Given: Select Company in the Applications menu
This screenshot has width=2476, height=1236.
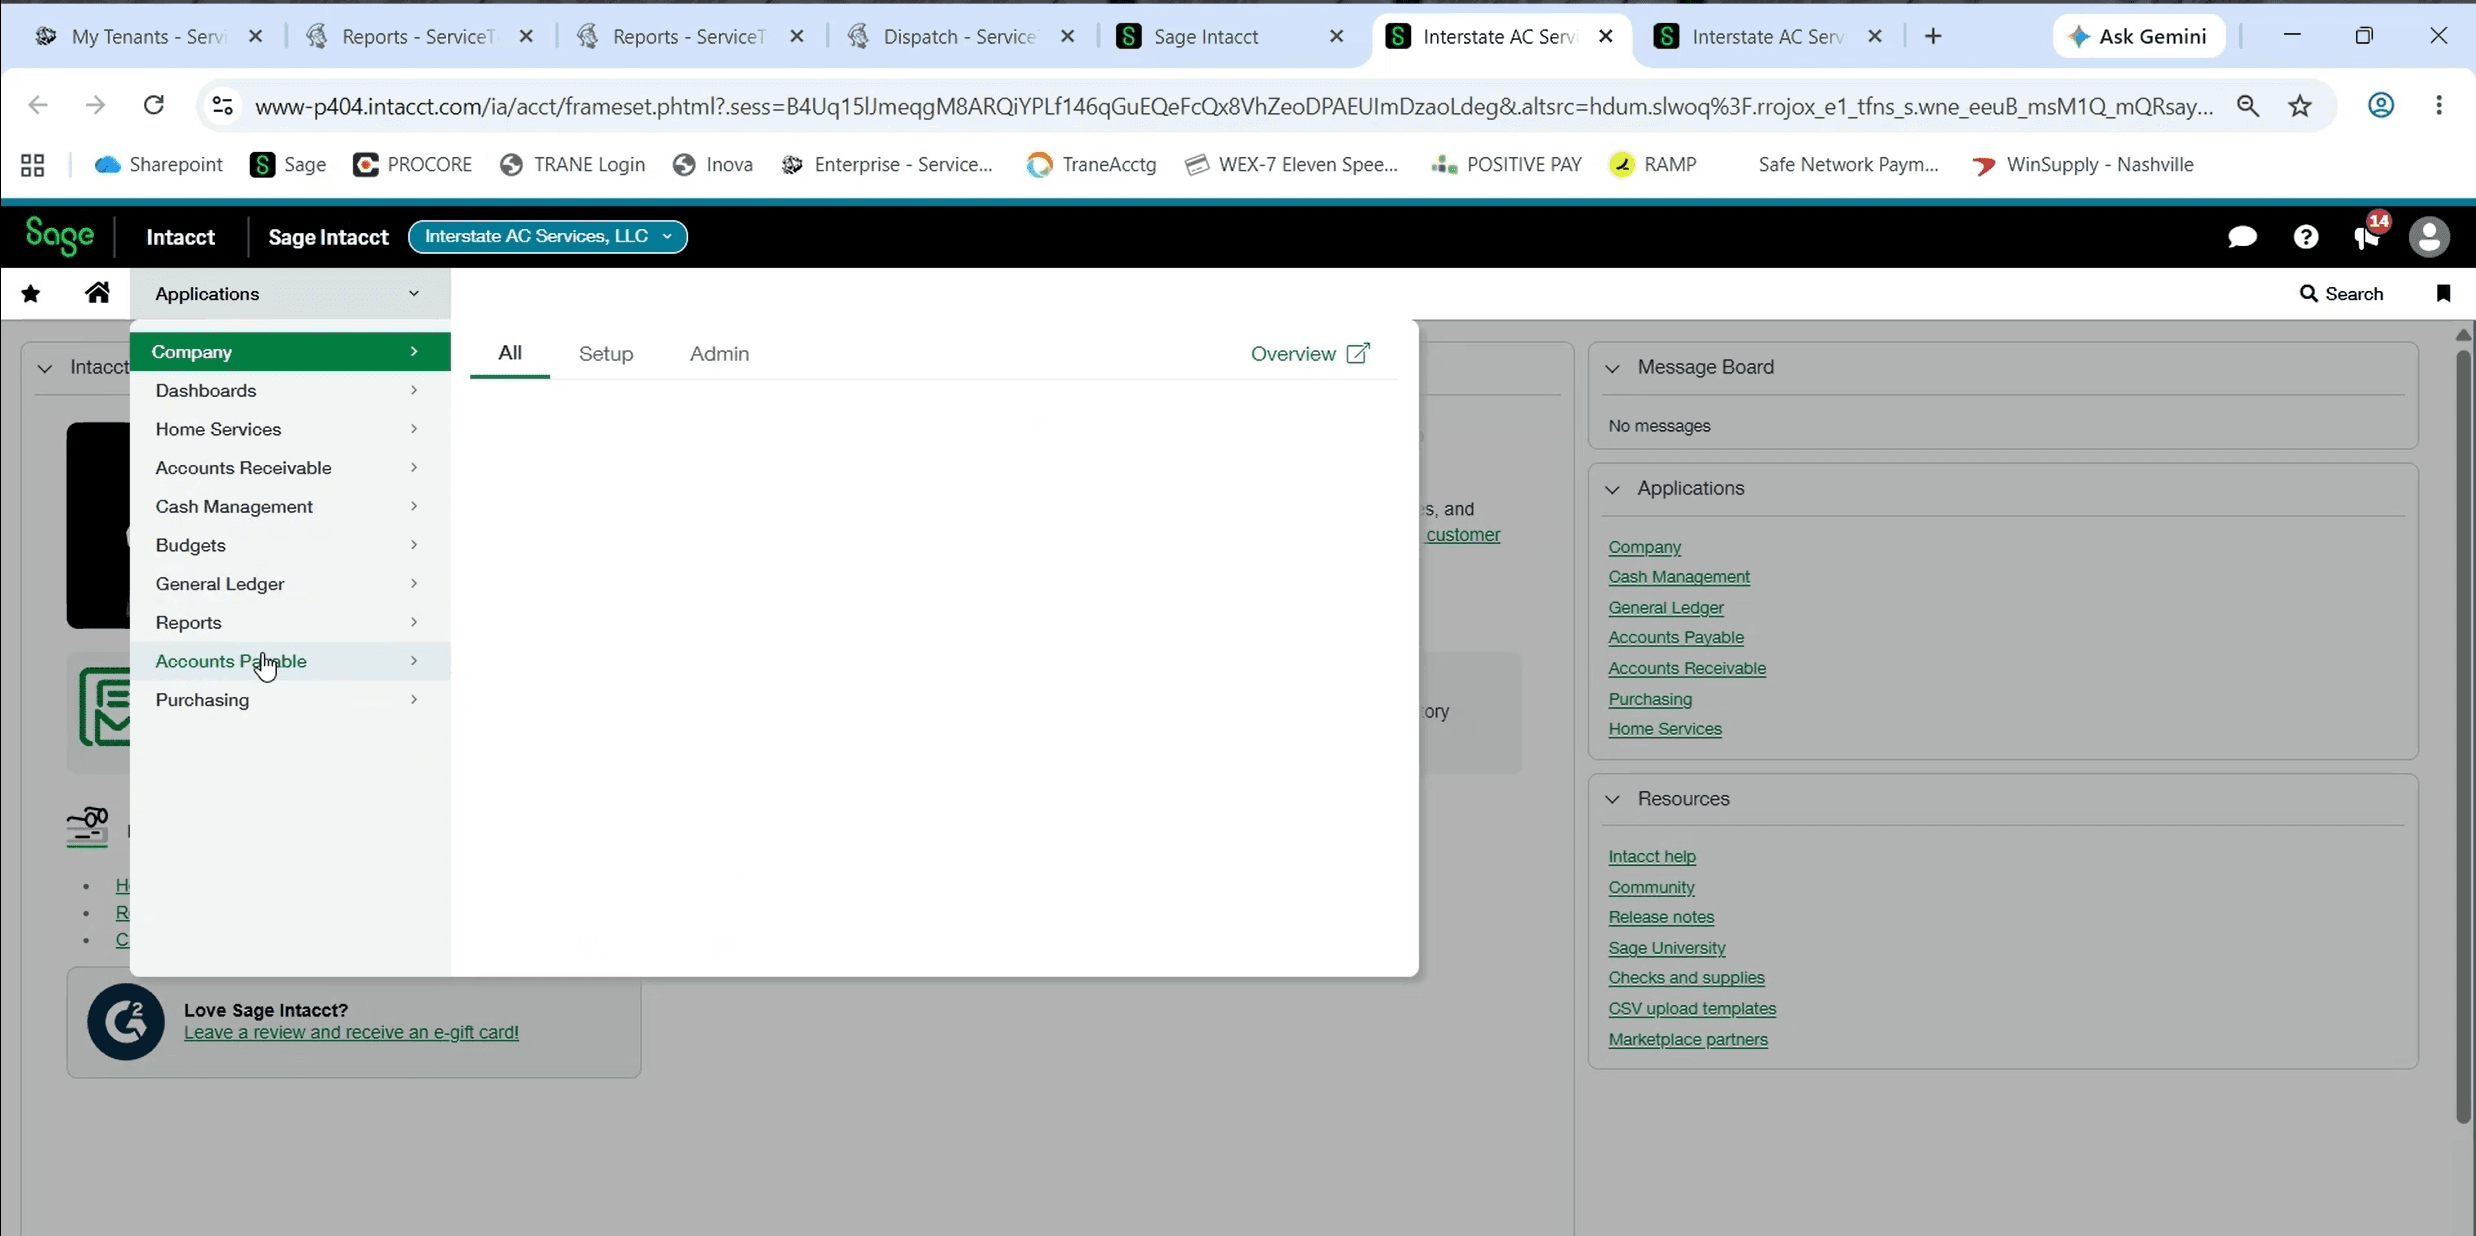Looking at the screenshot, I should coord(290,352).
